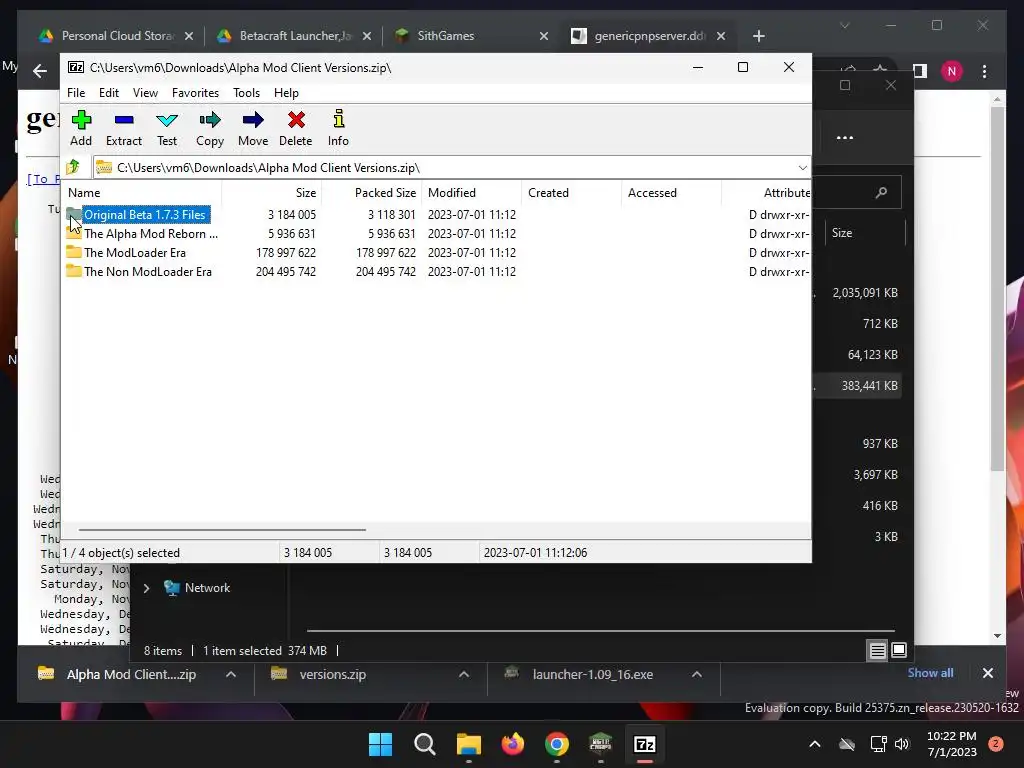Select the Copy toolbar icon
The height and width of the screenshot is (768, 1024).
[210, 128]
